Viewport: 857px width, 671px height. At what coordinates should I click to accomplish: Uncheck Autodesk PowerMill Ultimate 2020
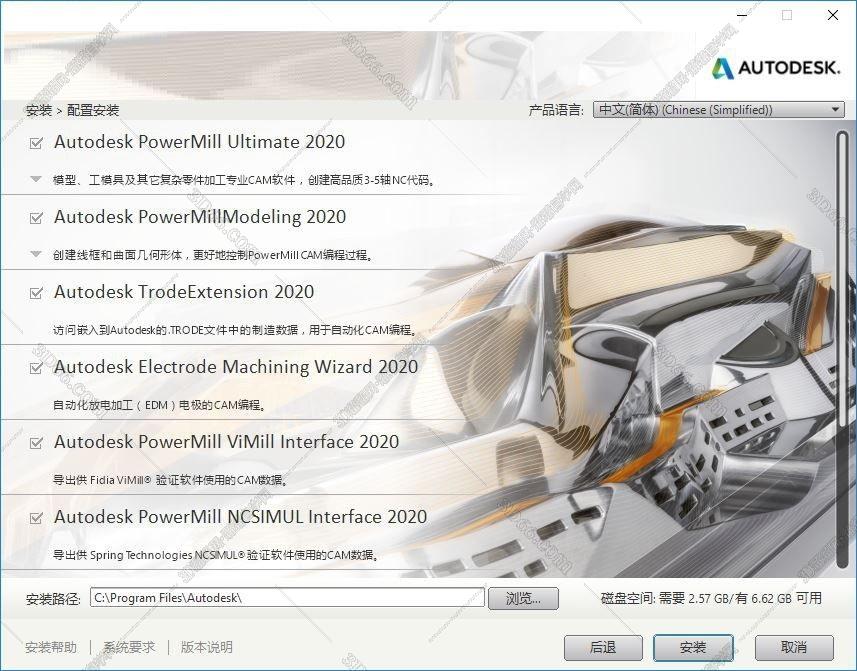[x=35, y=142]
